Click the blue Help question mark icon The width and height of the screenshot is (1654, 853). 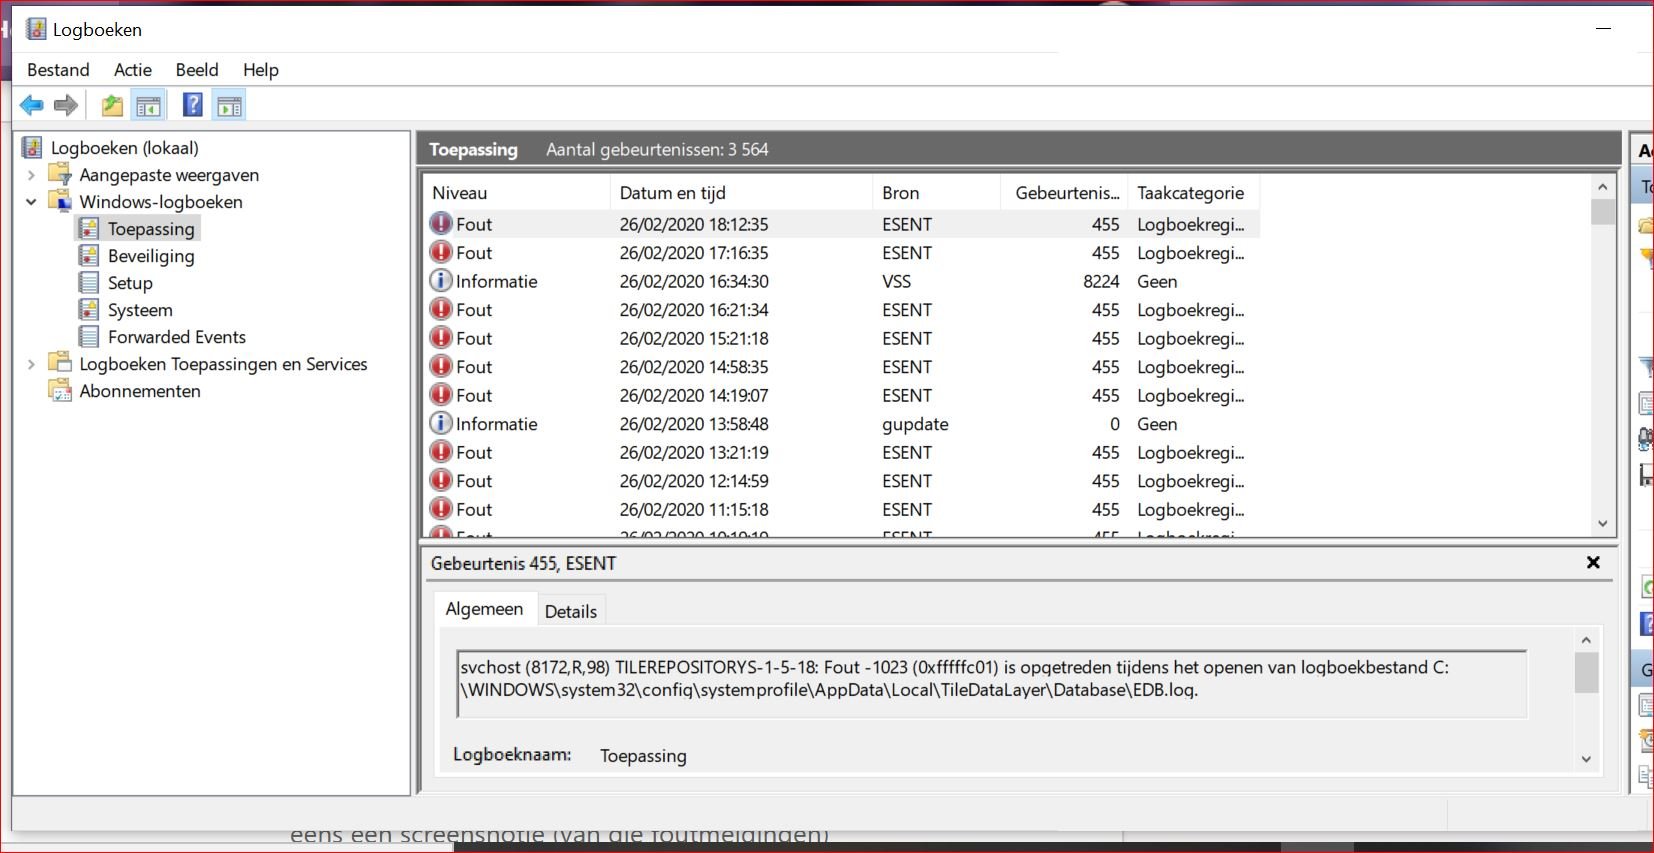pyautogui.click(x=193, y=105)
